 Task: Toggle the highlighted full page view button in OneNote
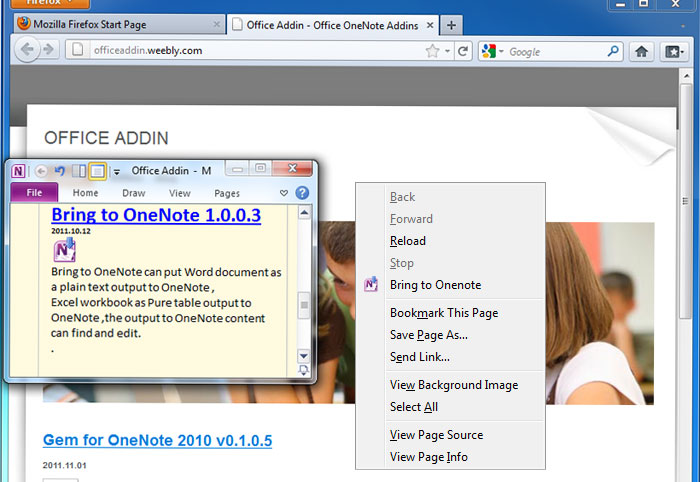[98, 171]
